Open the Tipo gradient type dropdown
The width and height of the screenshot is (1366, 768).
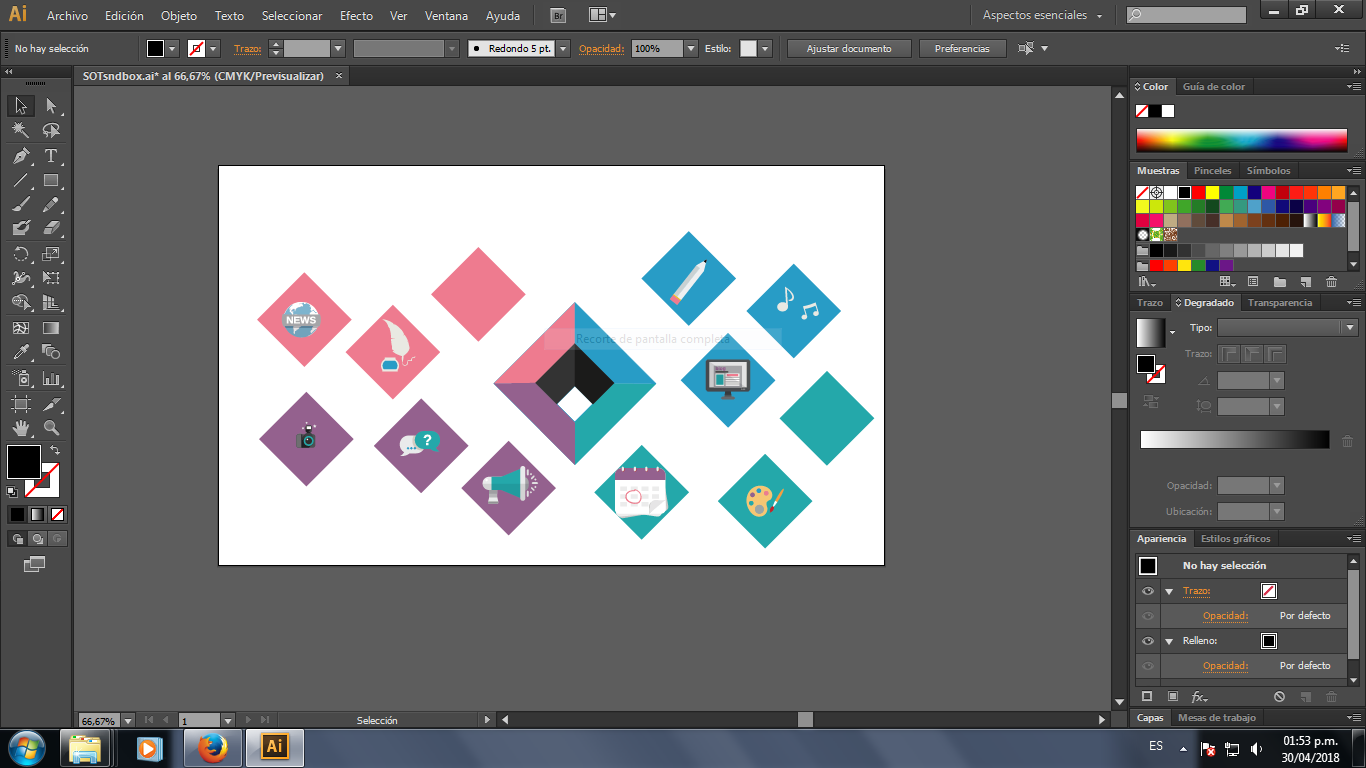click(x=1350, y=328)
